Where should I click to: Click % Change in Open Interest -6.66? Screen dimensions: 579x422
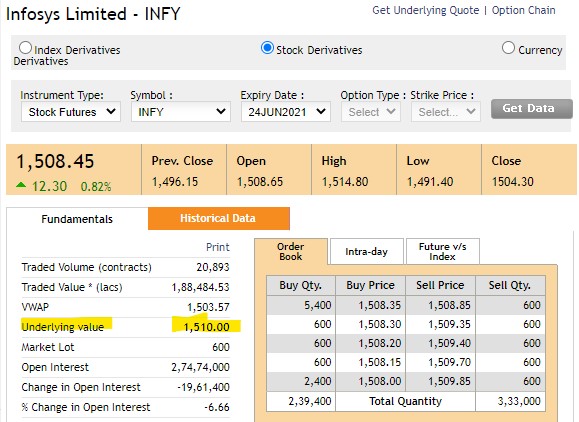point(217,407)
